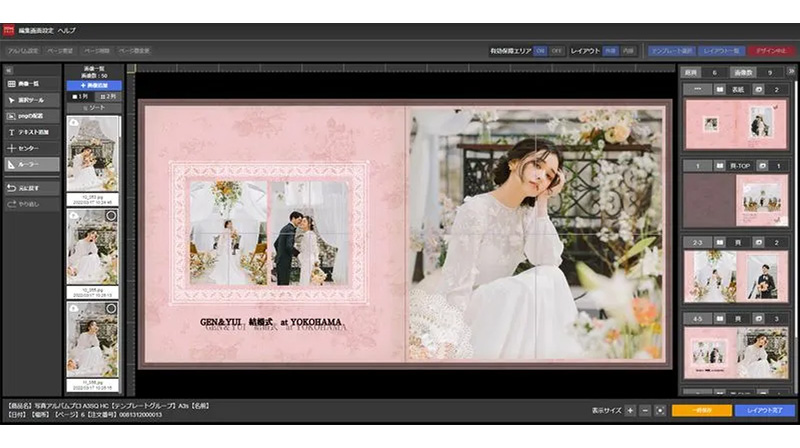Open the 2-3 page spread thumbnail
The width and height of the screenshot is (800, 448).
coord(736,277)
